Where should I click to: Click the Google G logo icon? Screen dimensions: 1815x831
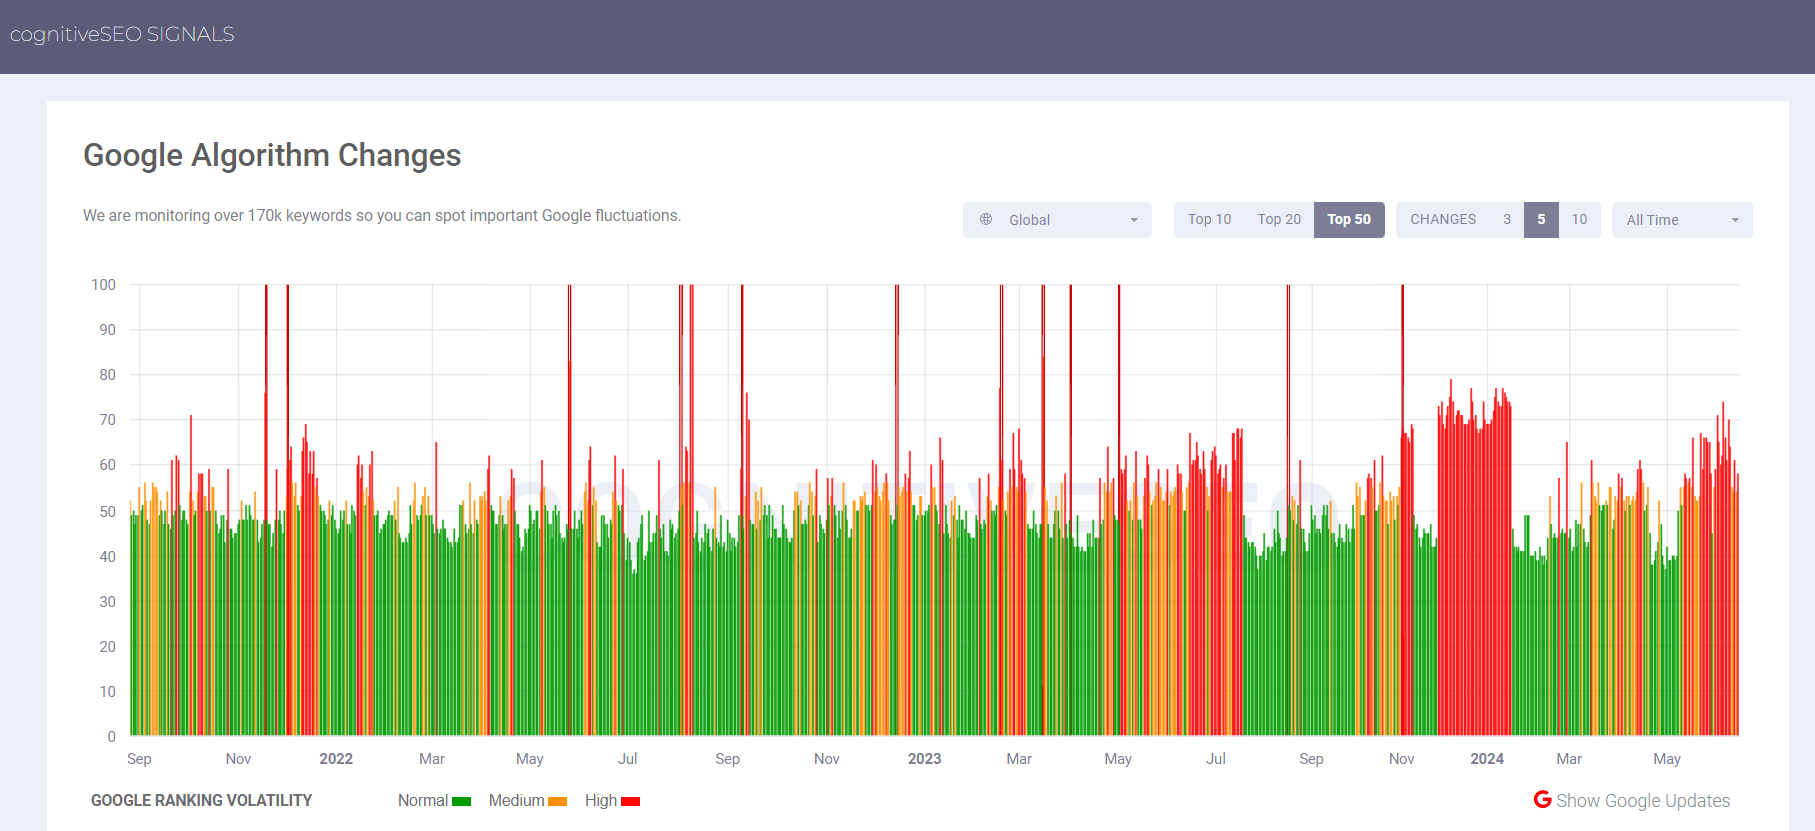pyautogui.click(x=1543, y=799)
